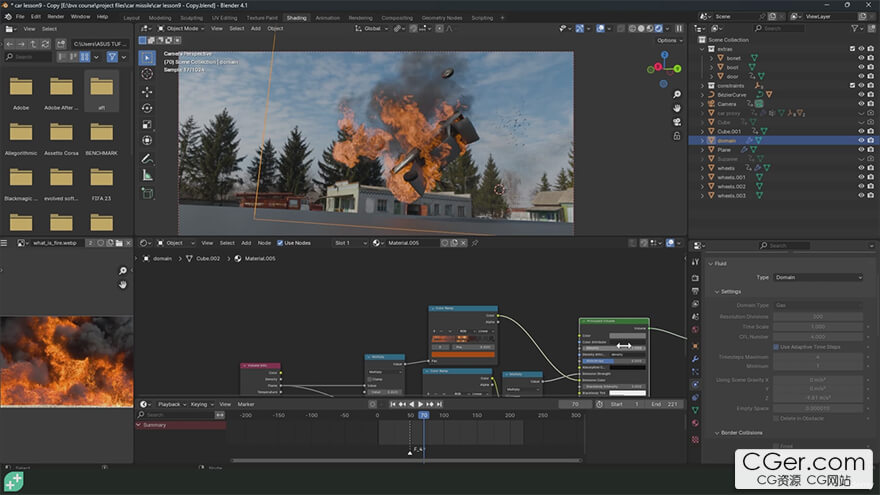Toggle the Use Nodes checkbox
This screenshot has height=495, width=880.
coord(280,243)
